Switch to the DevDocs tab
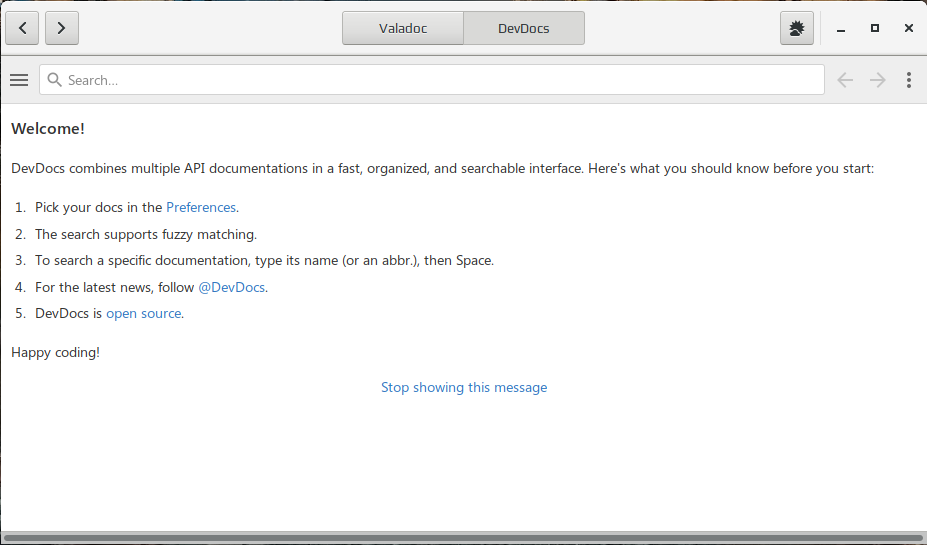Image resolution: width=927 pixels, height=545 pixels. click(524, 28)
